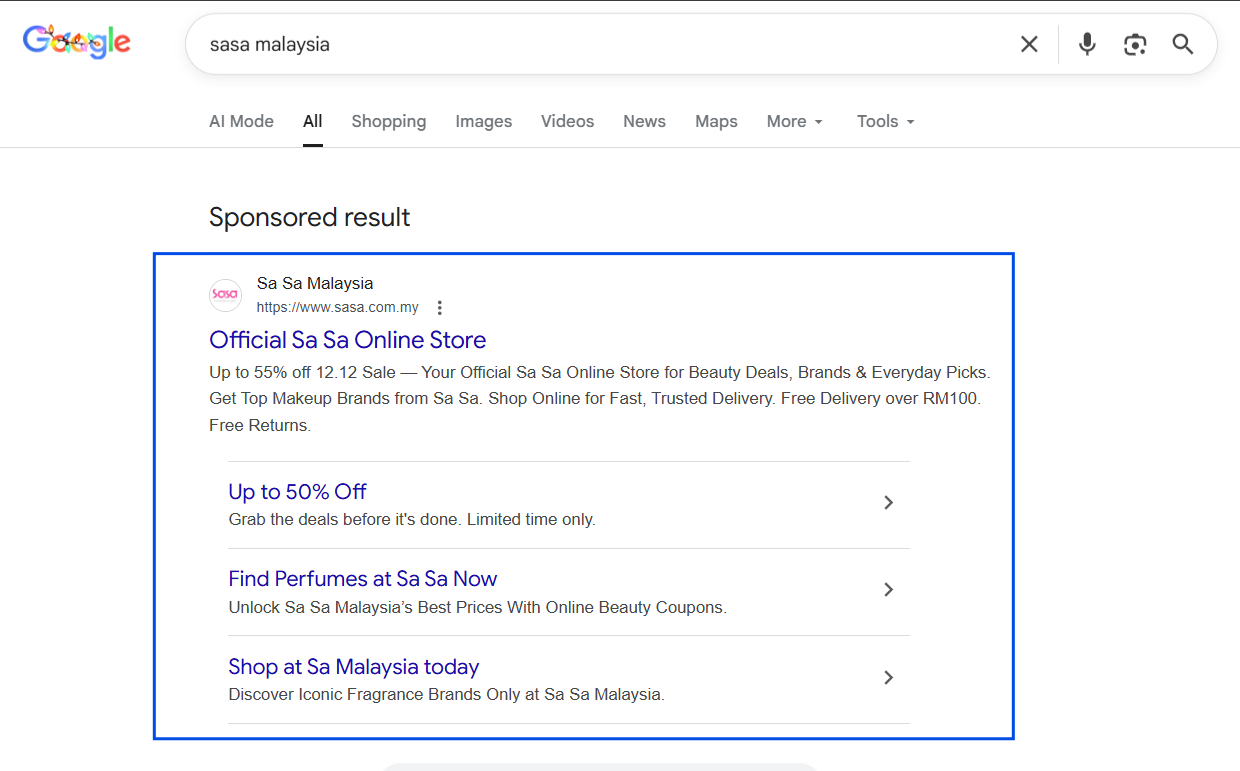This screenshot has width=1240, height=771.
Task: Open the Images tab
Action: (x=484, y=121)
